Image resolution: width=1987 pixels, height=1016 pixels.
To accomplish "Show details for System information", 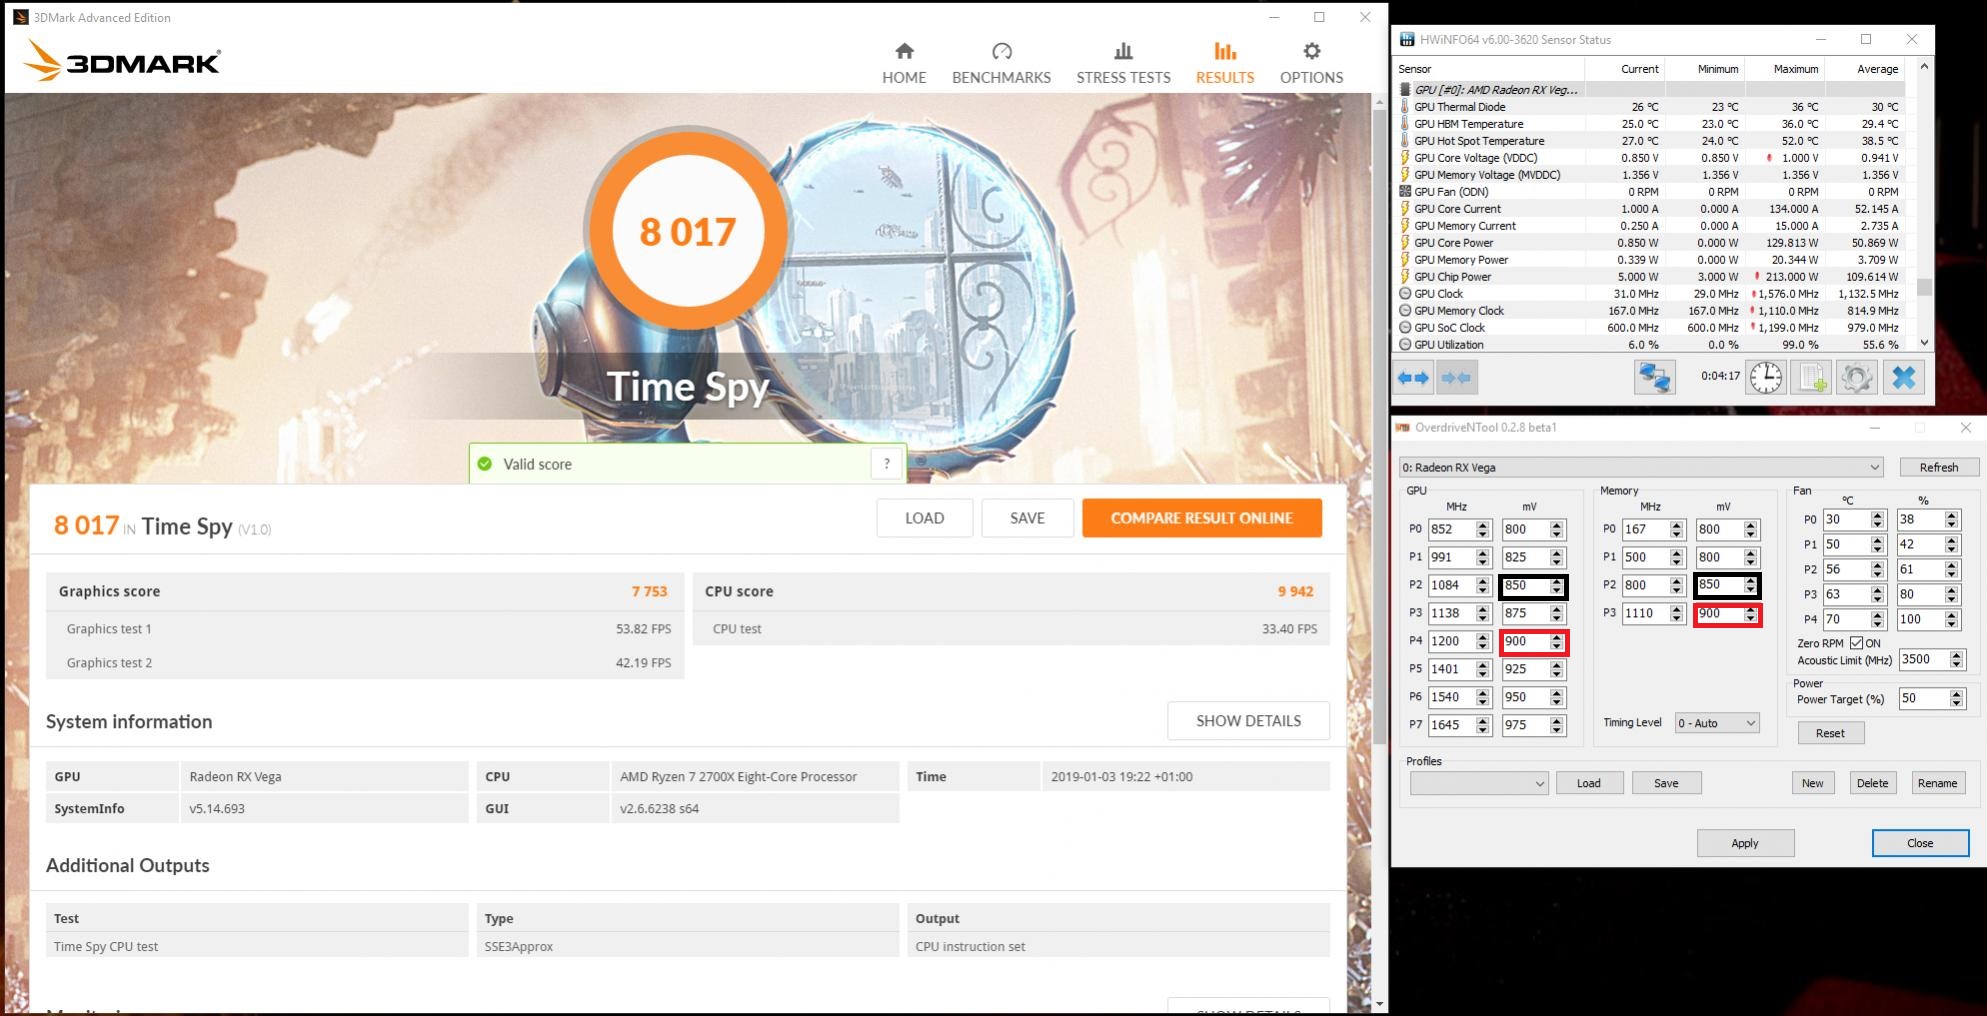I will (x=1248, y=721).
